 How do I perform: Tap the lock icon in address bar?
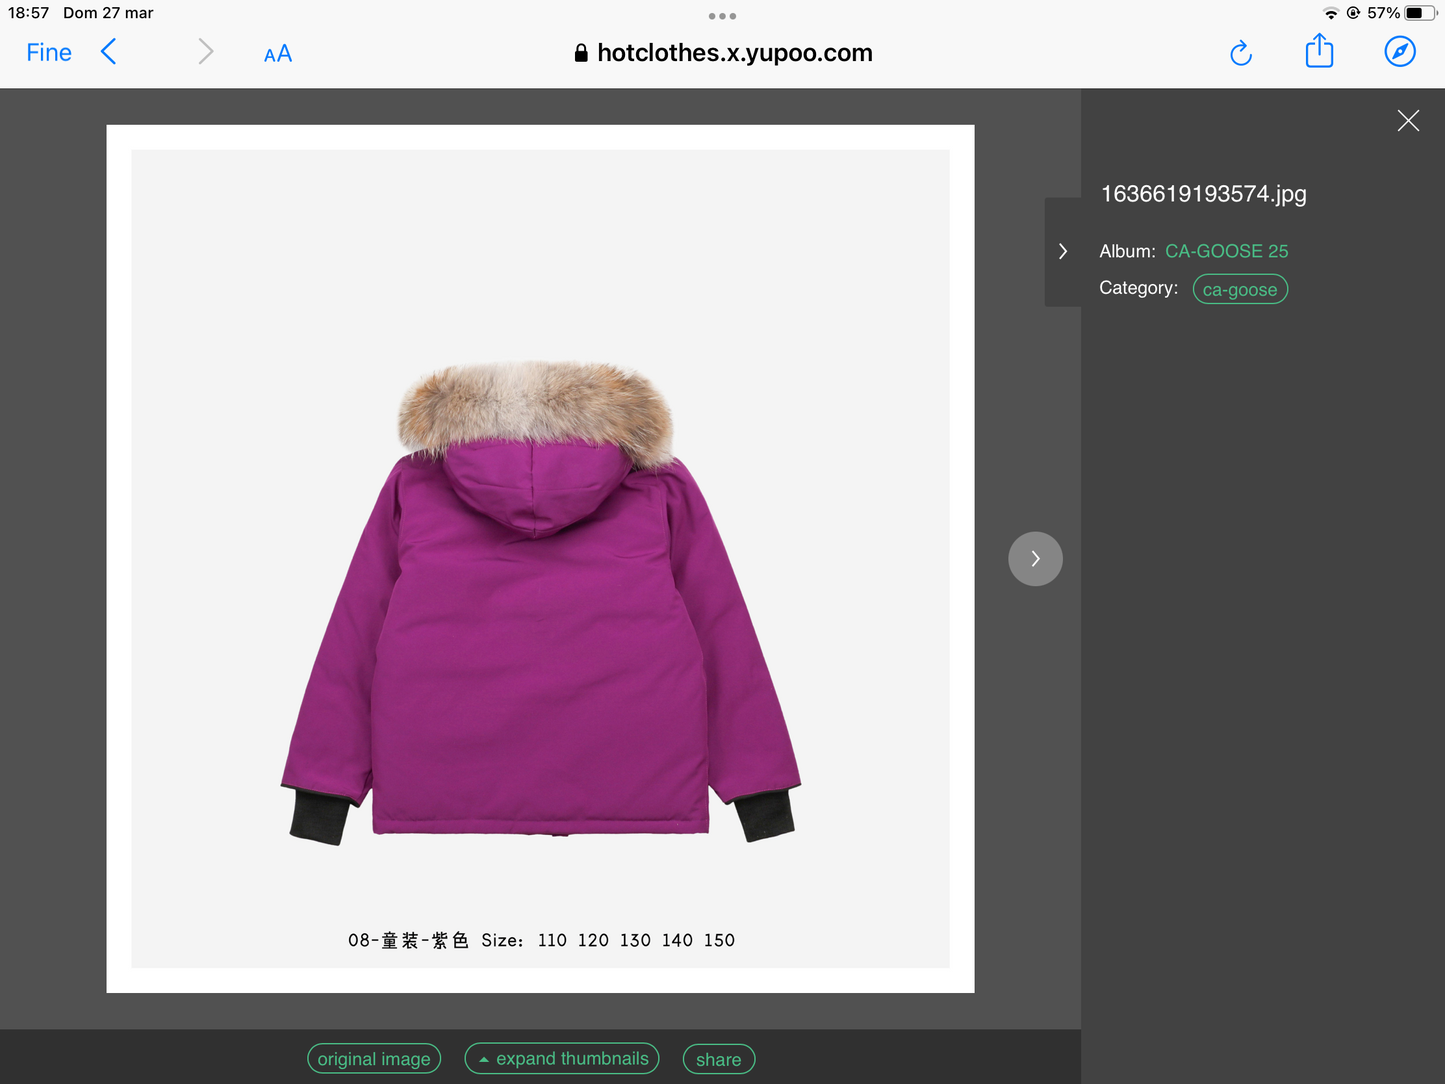tap(581, 53)
